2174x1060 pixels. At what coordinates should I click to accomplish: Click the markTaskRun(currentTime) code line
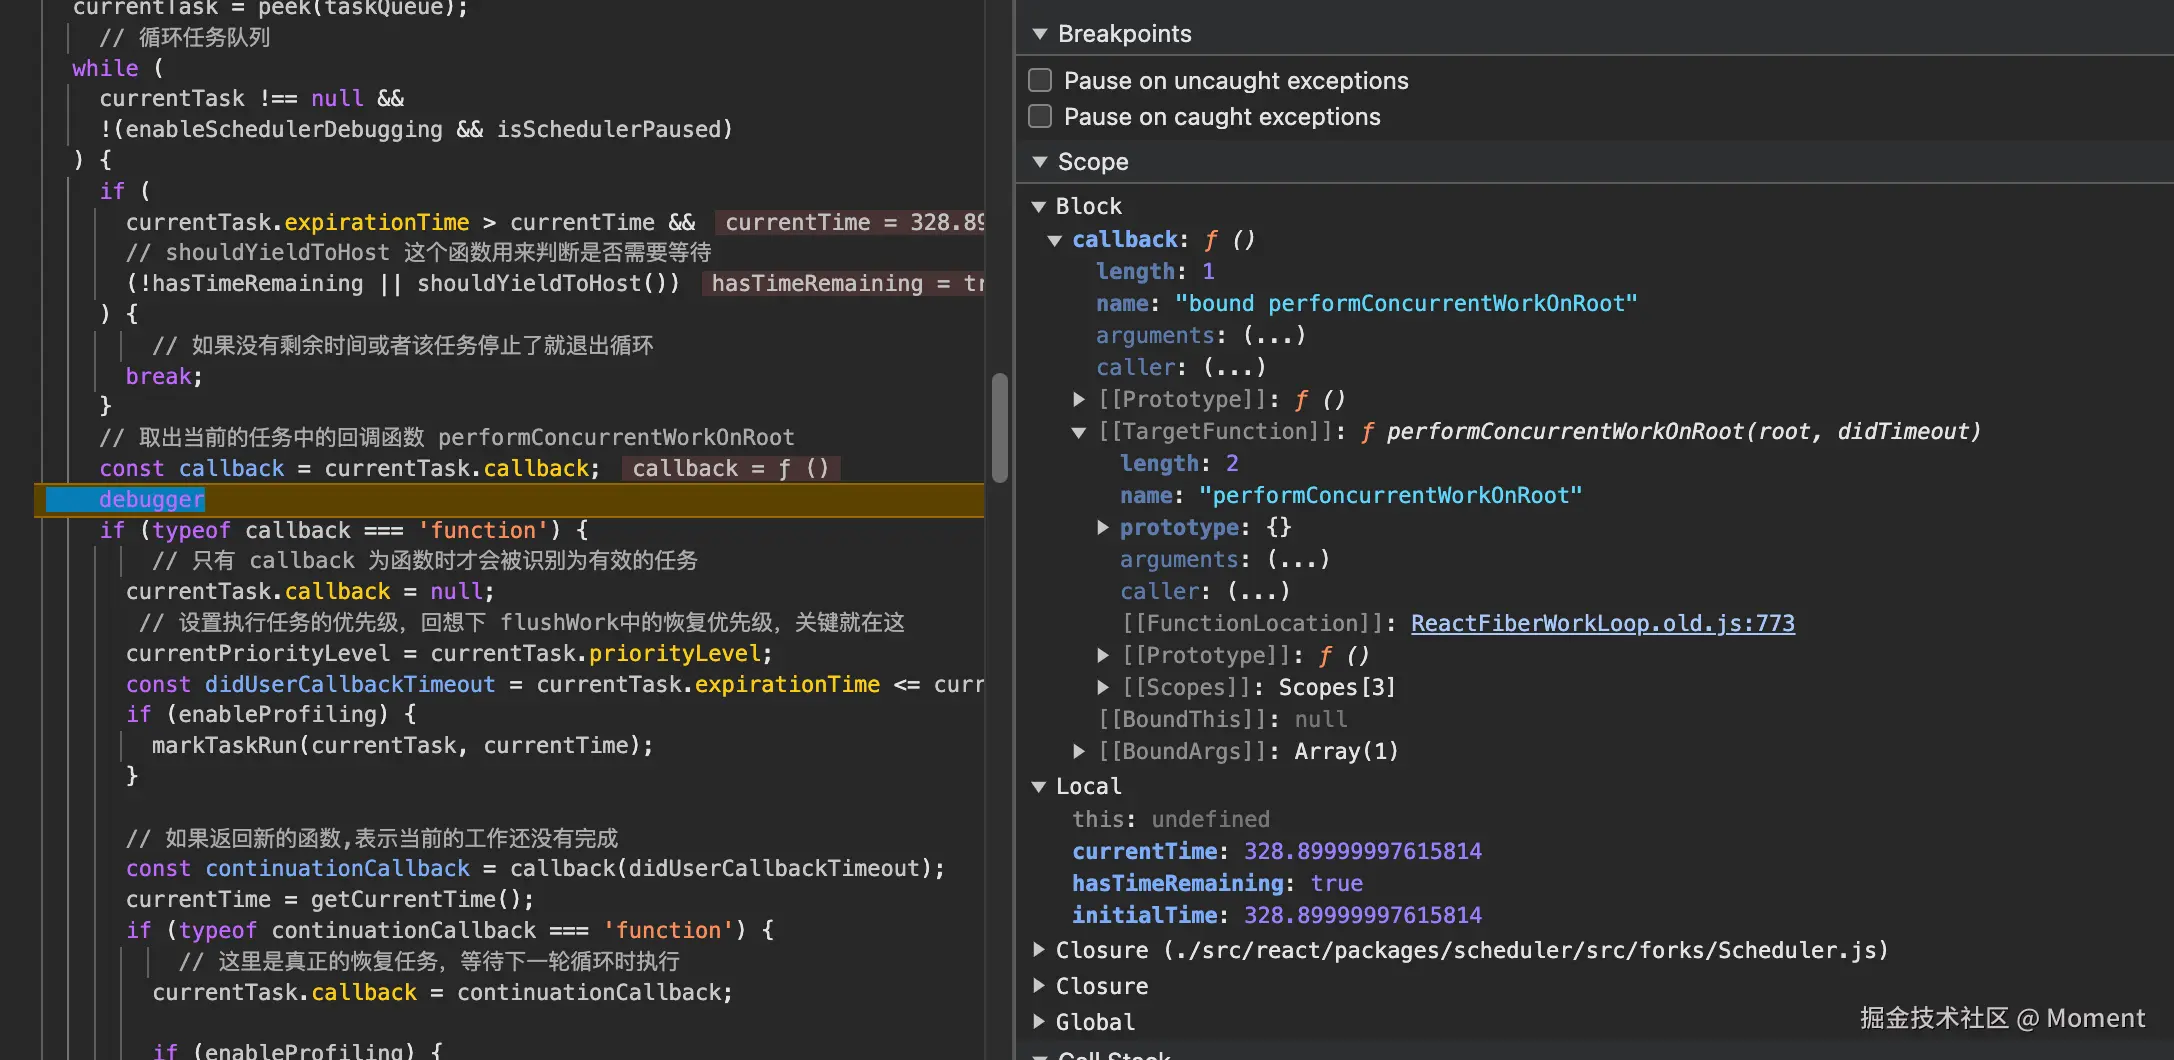click(402, 745)
